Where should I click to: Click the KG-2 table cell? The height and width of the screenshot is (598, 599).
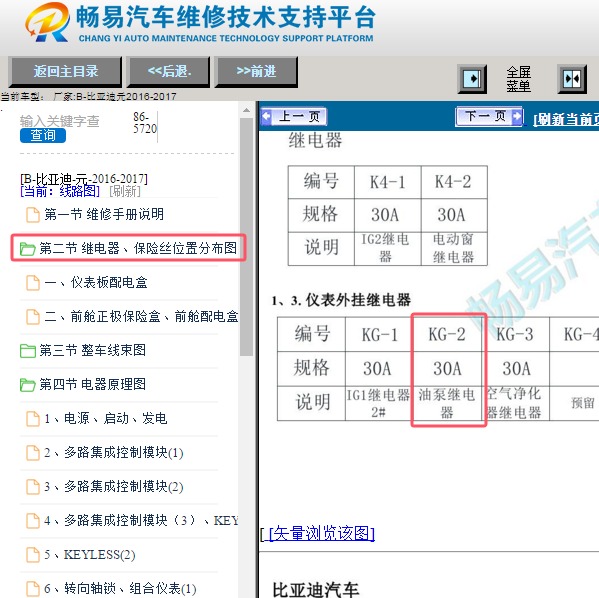point(447,335)
